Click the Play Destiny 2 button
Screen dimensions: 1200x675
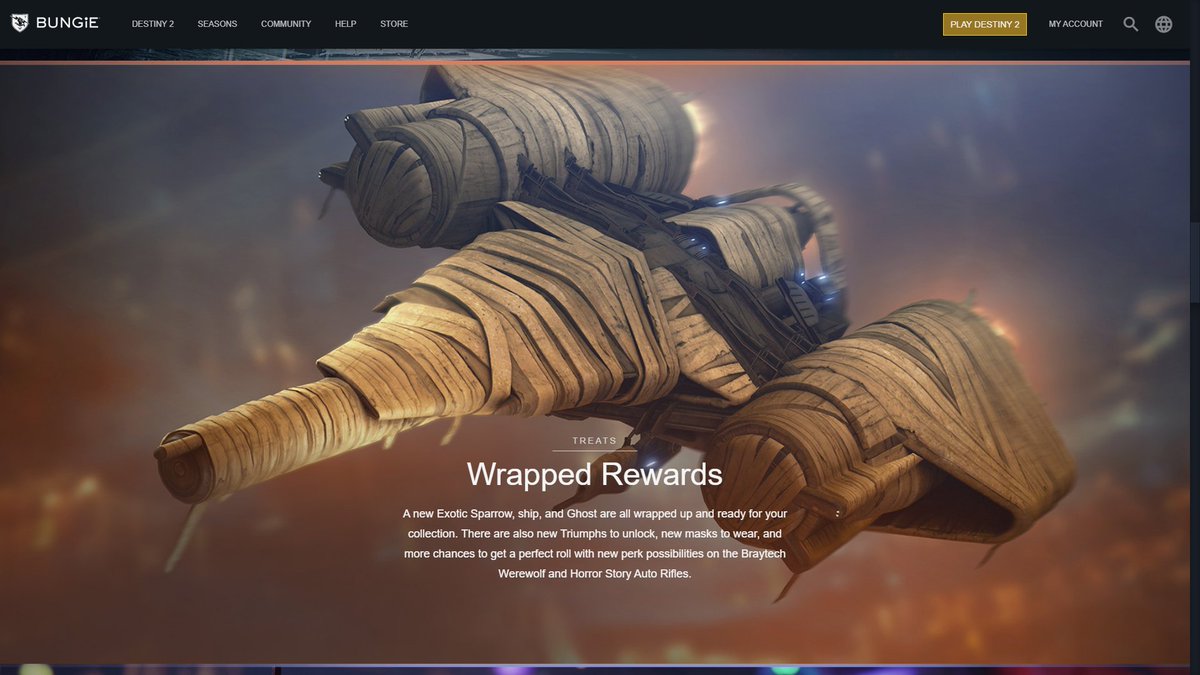pos(985,24)
